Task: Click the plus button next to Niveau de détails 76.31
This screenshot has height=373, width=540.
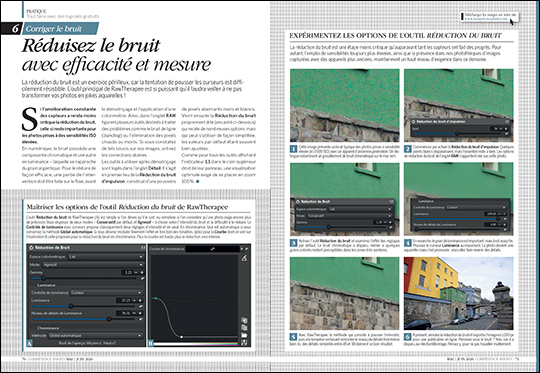Action: coord(140,313)
